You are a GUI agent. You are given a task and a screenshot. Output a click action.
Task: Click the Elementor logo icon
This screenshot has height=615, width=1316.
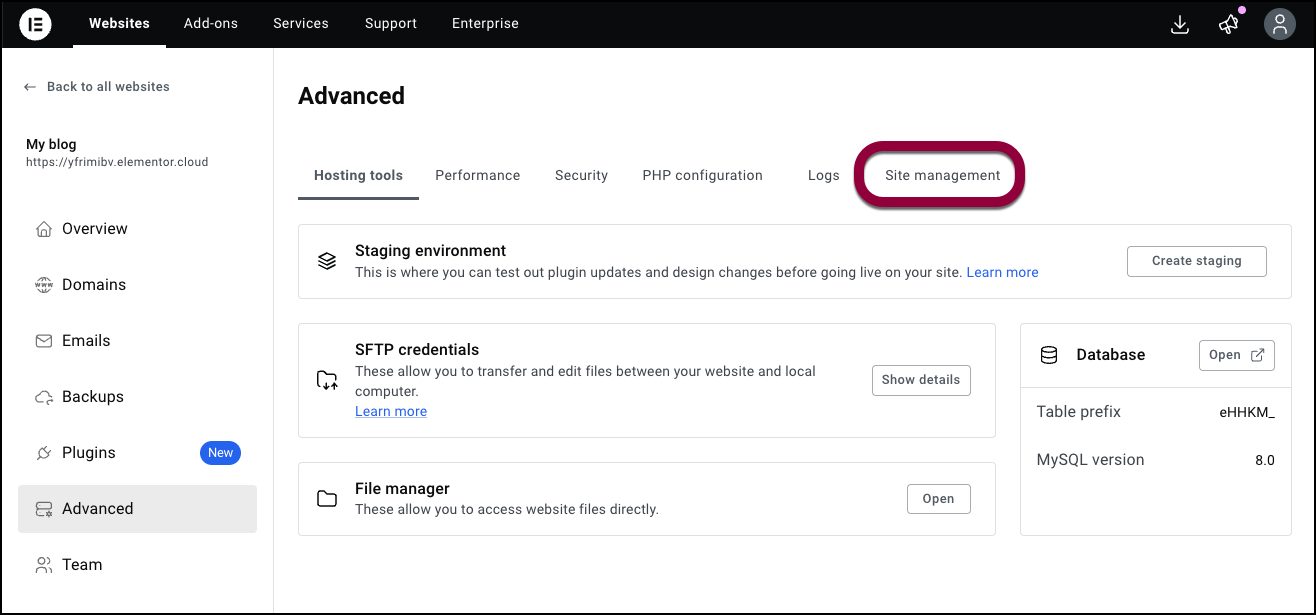click(35, 24)
